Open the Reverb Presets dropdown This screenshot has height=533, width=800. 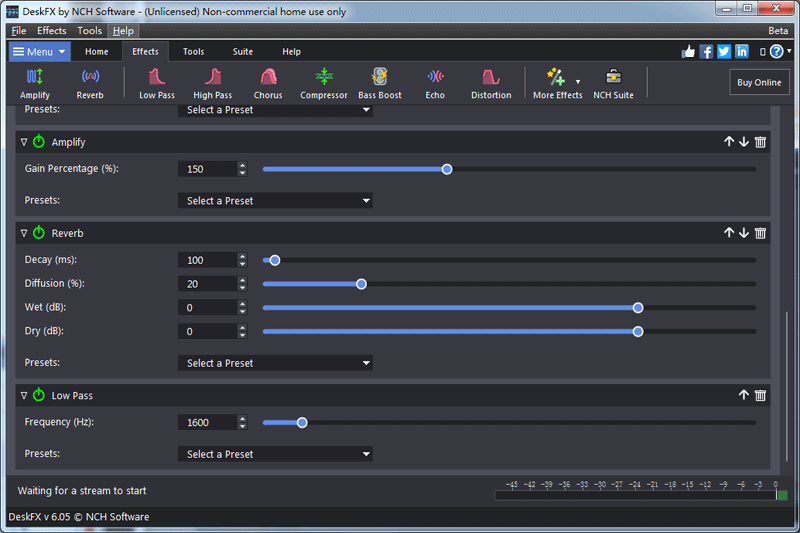[x=275, y=363]
